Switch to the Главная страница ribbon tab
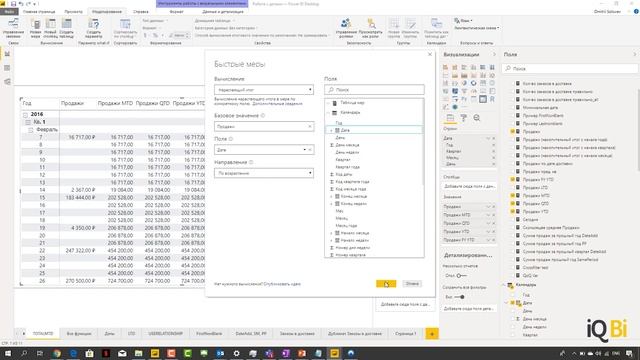 click(x=39, y=11)
